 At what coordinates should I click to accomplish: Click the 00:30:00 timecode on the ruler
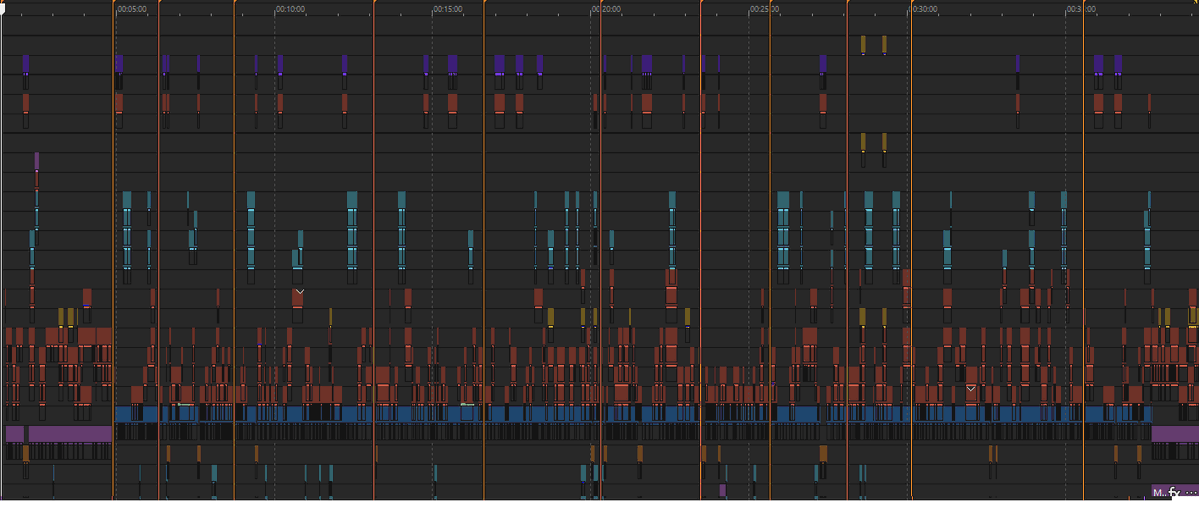[923, 9]
